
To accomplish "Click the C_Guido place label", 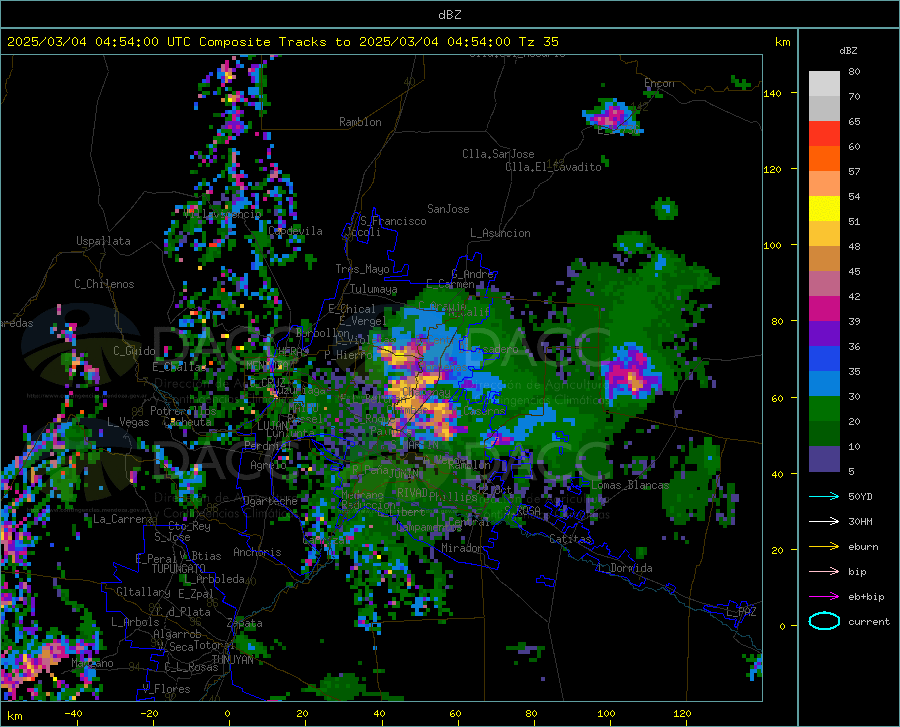I will pyautogui.click(x=134, y=351).
